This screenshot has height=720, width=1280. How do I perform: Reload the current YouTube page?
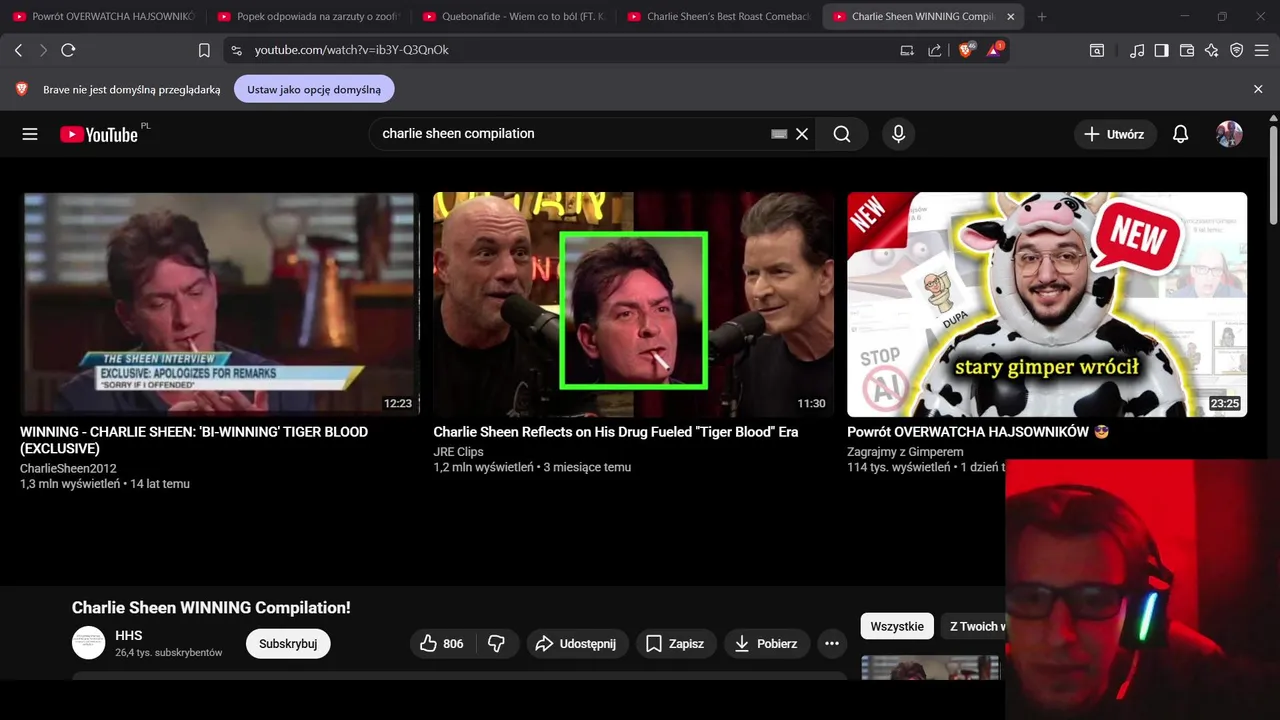[68, 50]
